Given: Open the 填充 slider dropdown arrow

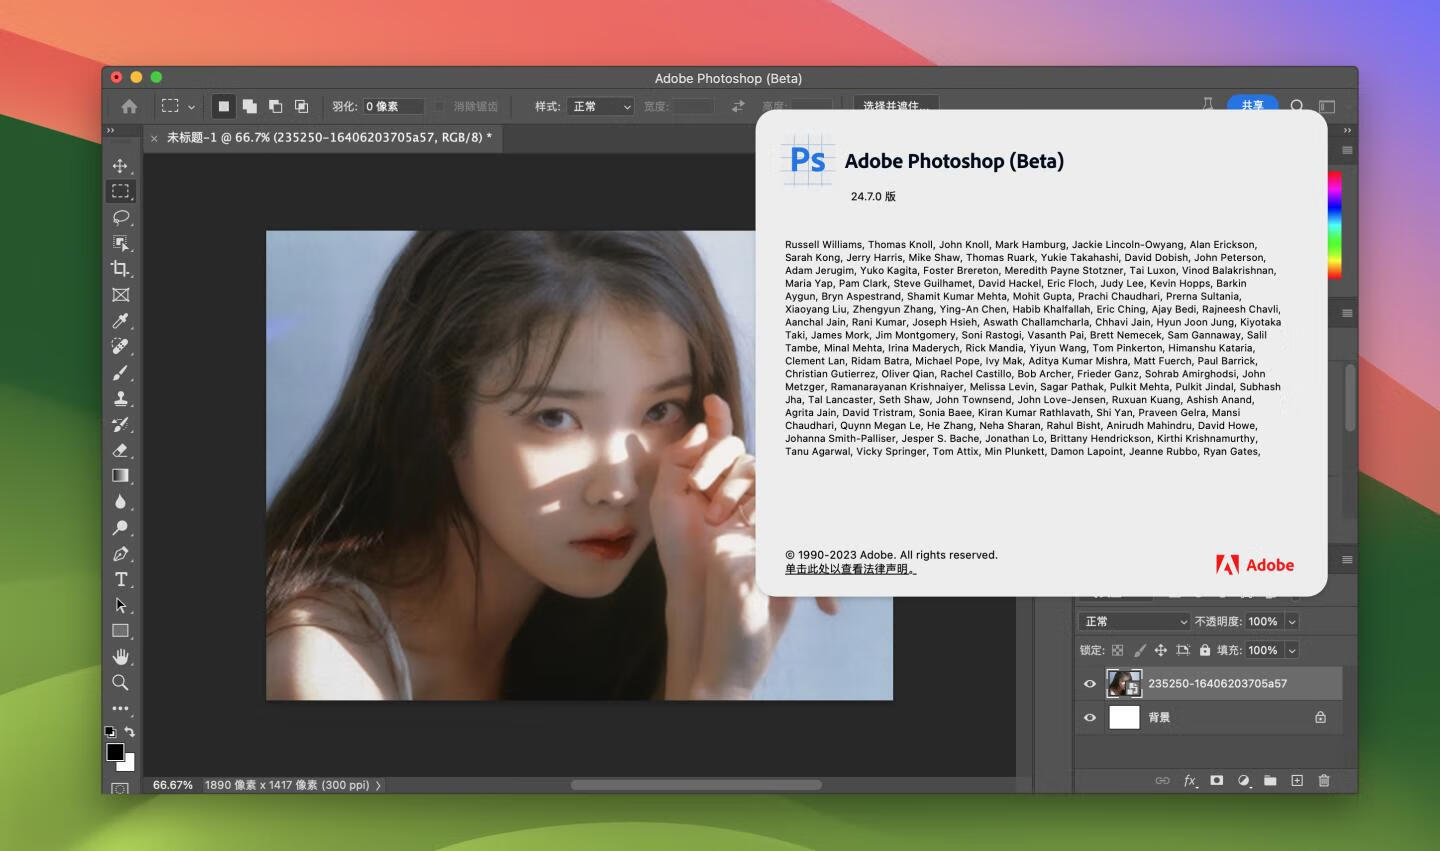Looking at the screenshot, I should tap(1292, 650).
